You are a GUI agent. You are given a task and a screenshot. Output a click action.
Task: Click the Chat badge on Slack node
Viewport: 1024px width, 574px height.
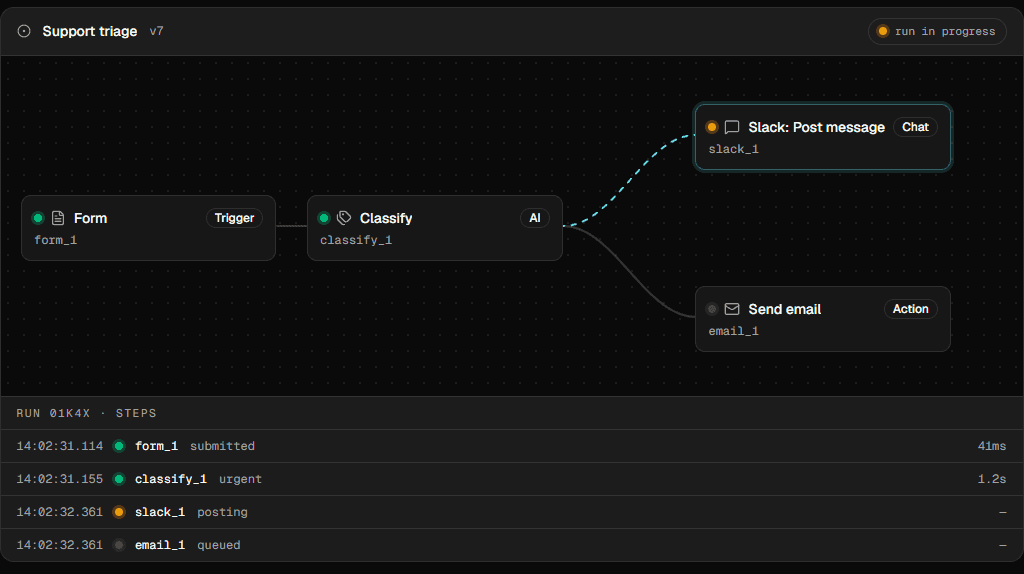[915, 127]
